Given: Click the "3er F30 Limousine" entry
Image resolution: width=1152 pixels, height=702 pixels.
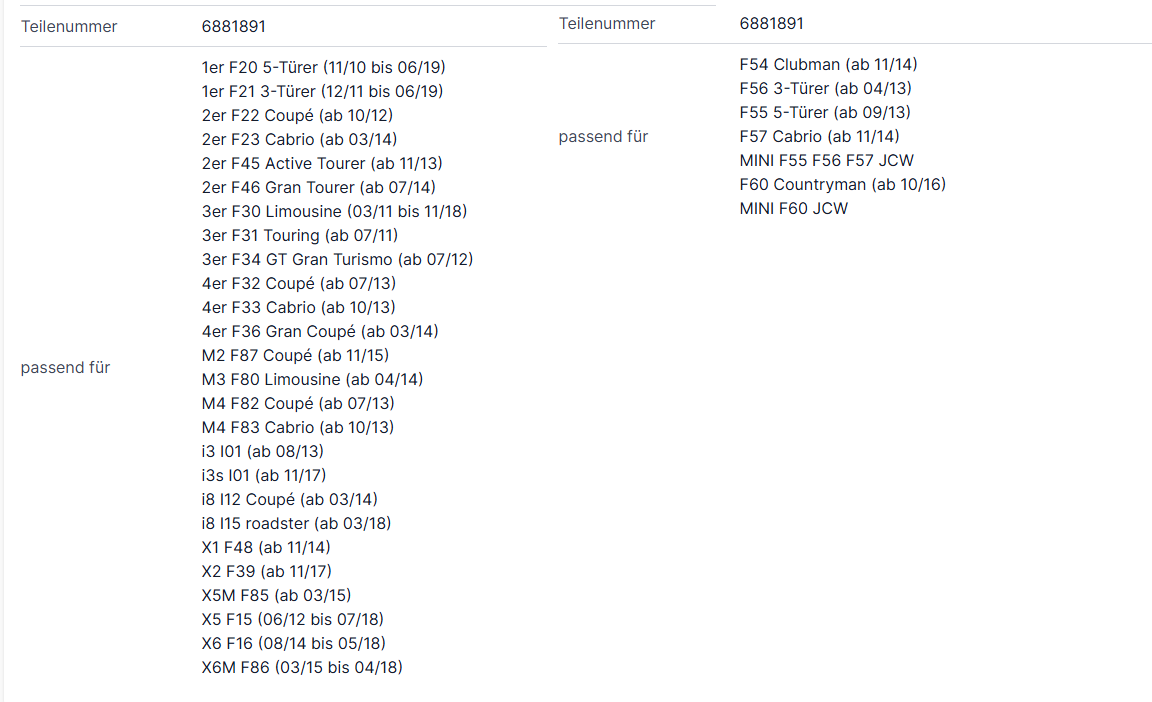Looking at the screenshot, I should pyautogui.click(x=334, y=212).
